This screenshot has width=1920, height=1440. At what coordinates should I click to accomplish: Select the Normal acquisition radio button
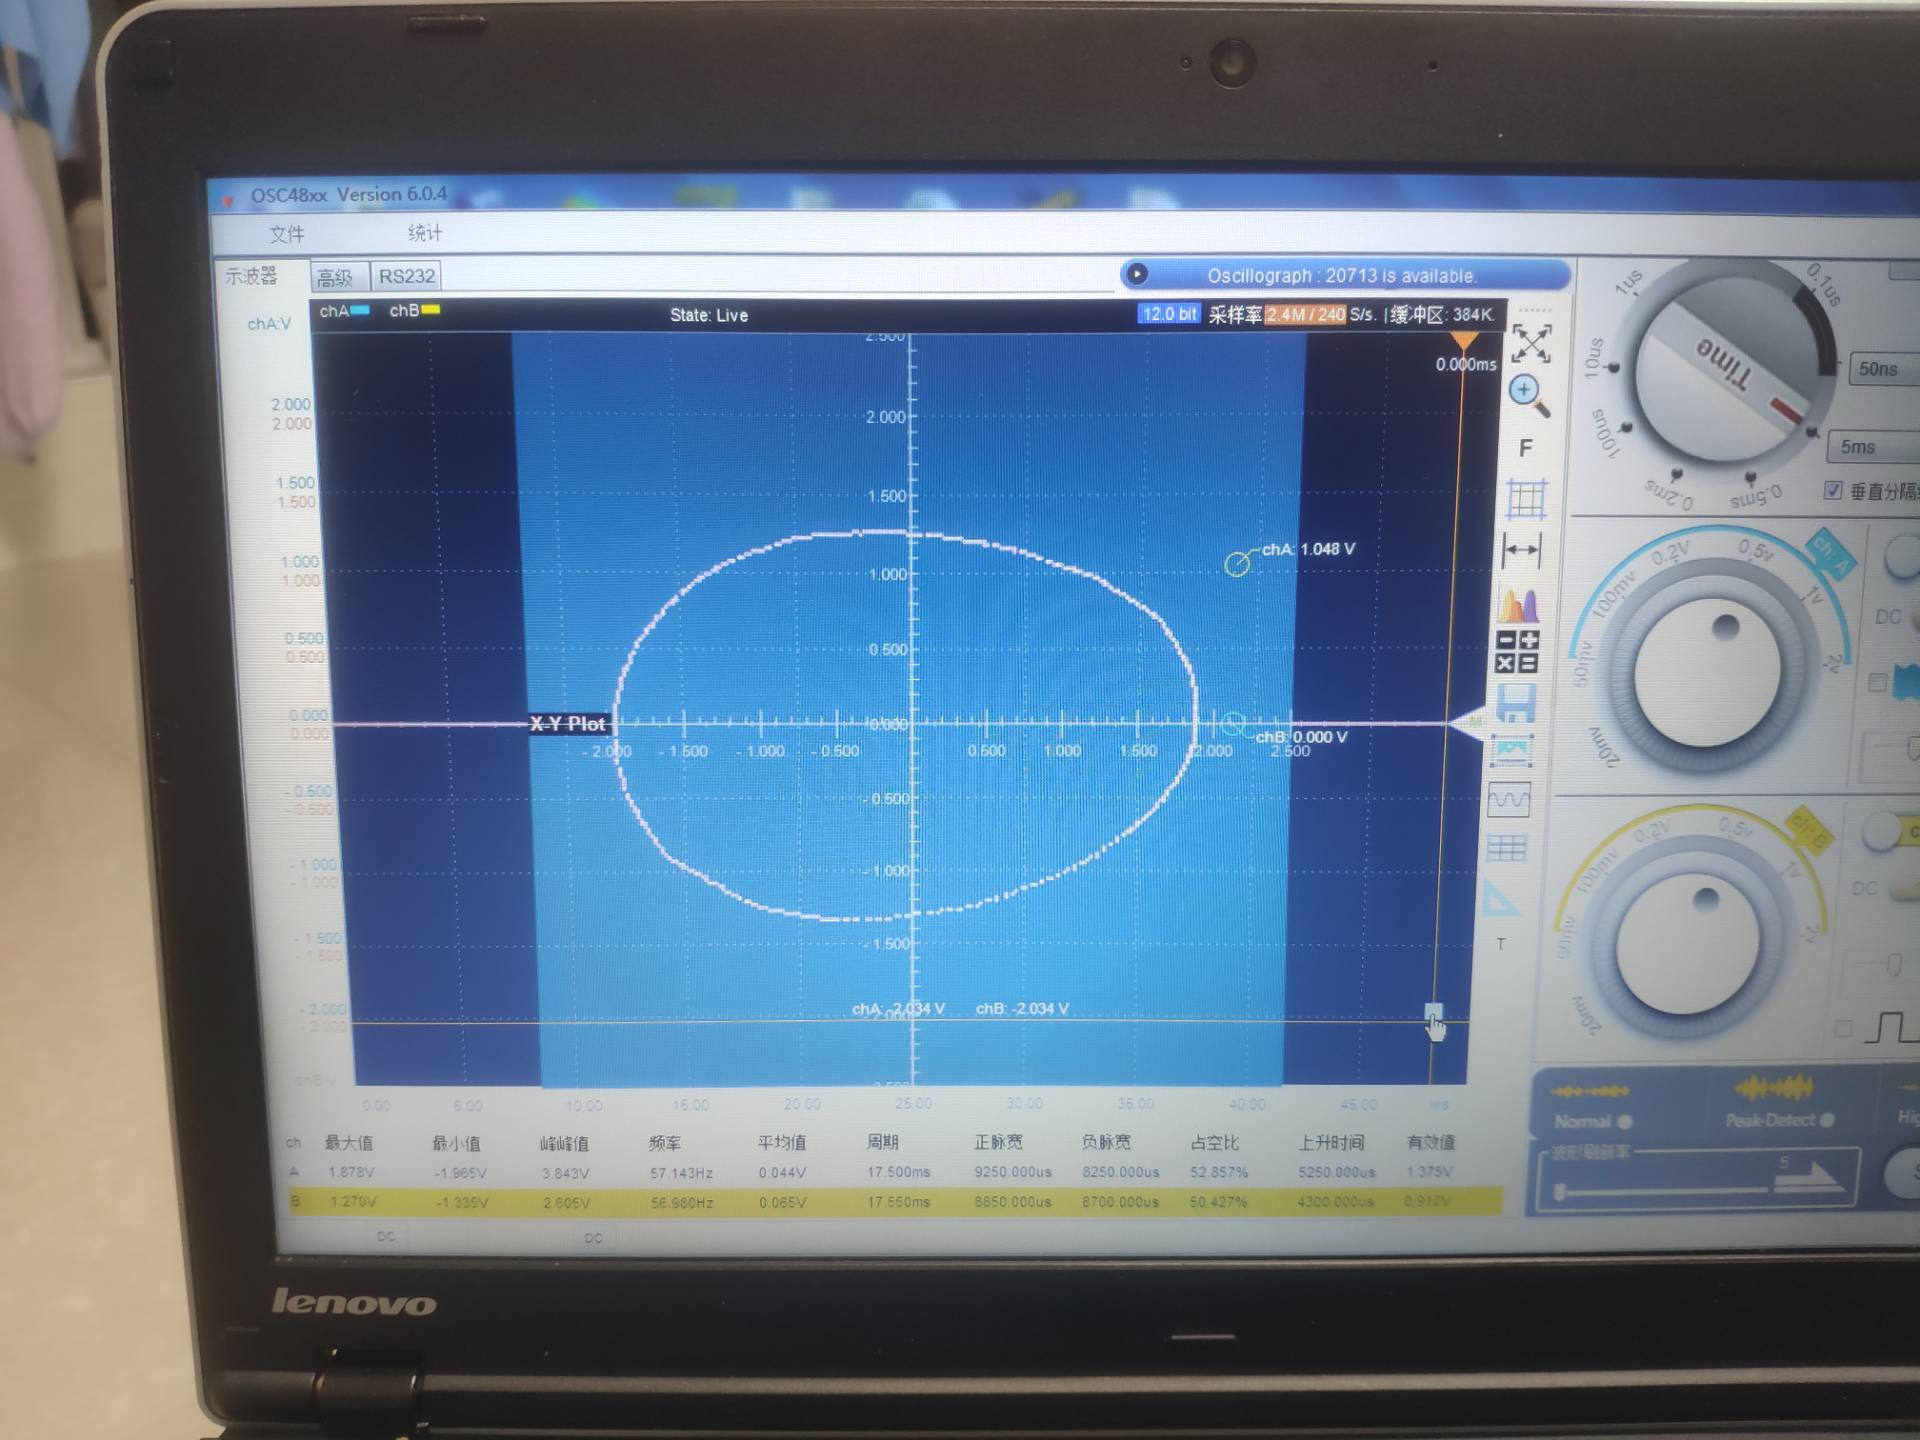(x=1624, y=1121)
